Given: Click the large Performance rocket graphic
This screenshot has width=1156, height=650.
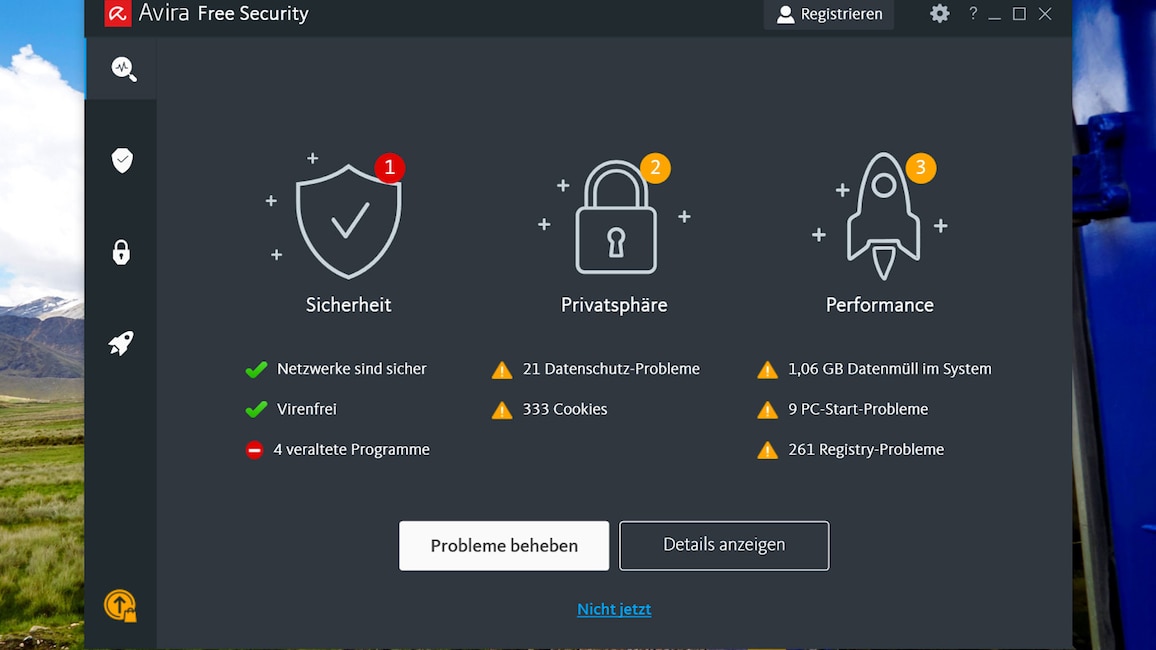Looking at the screenshot, I should pyautogui.click(x=882, y=218).
